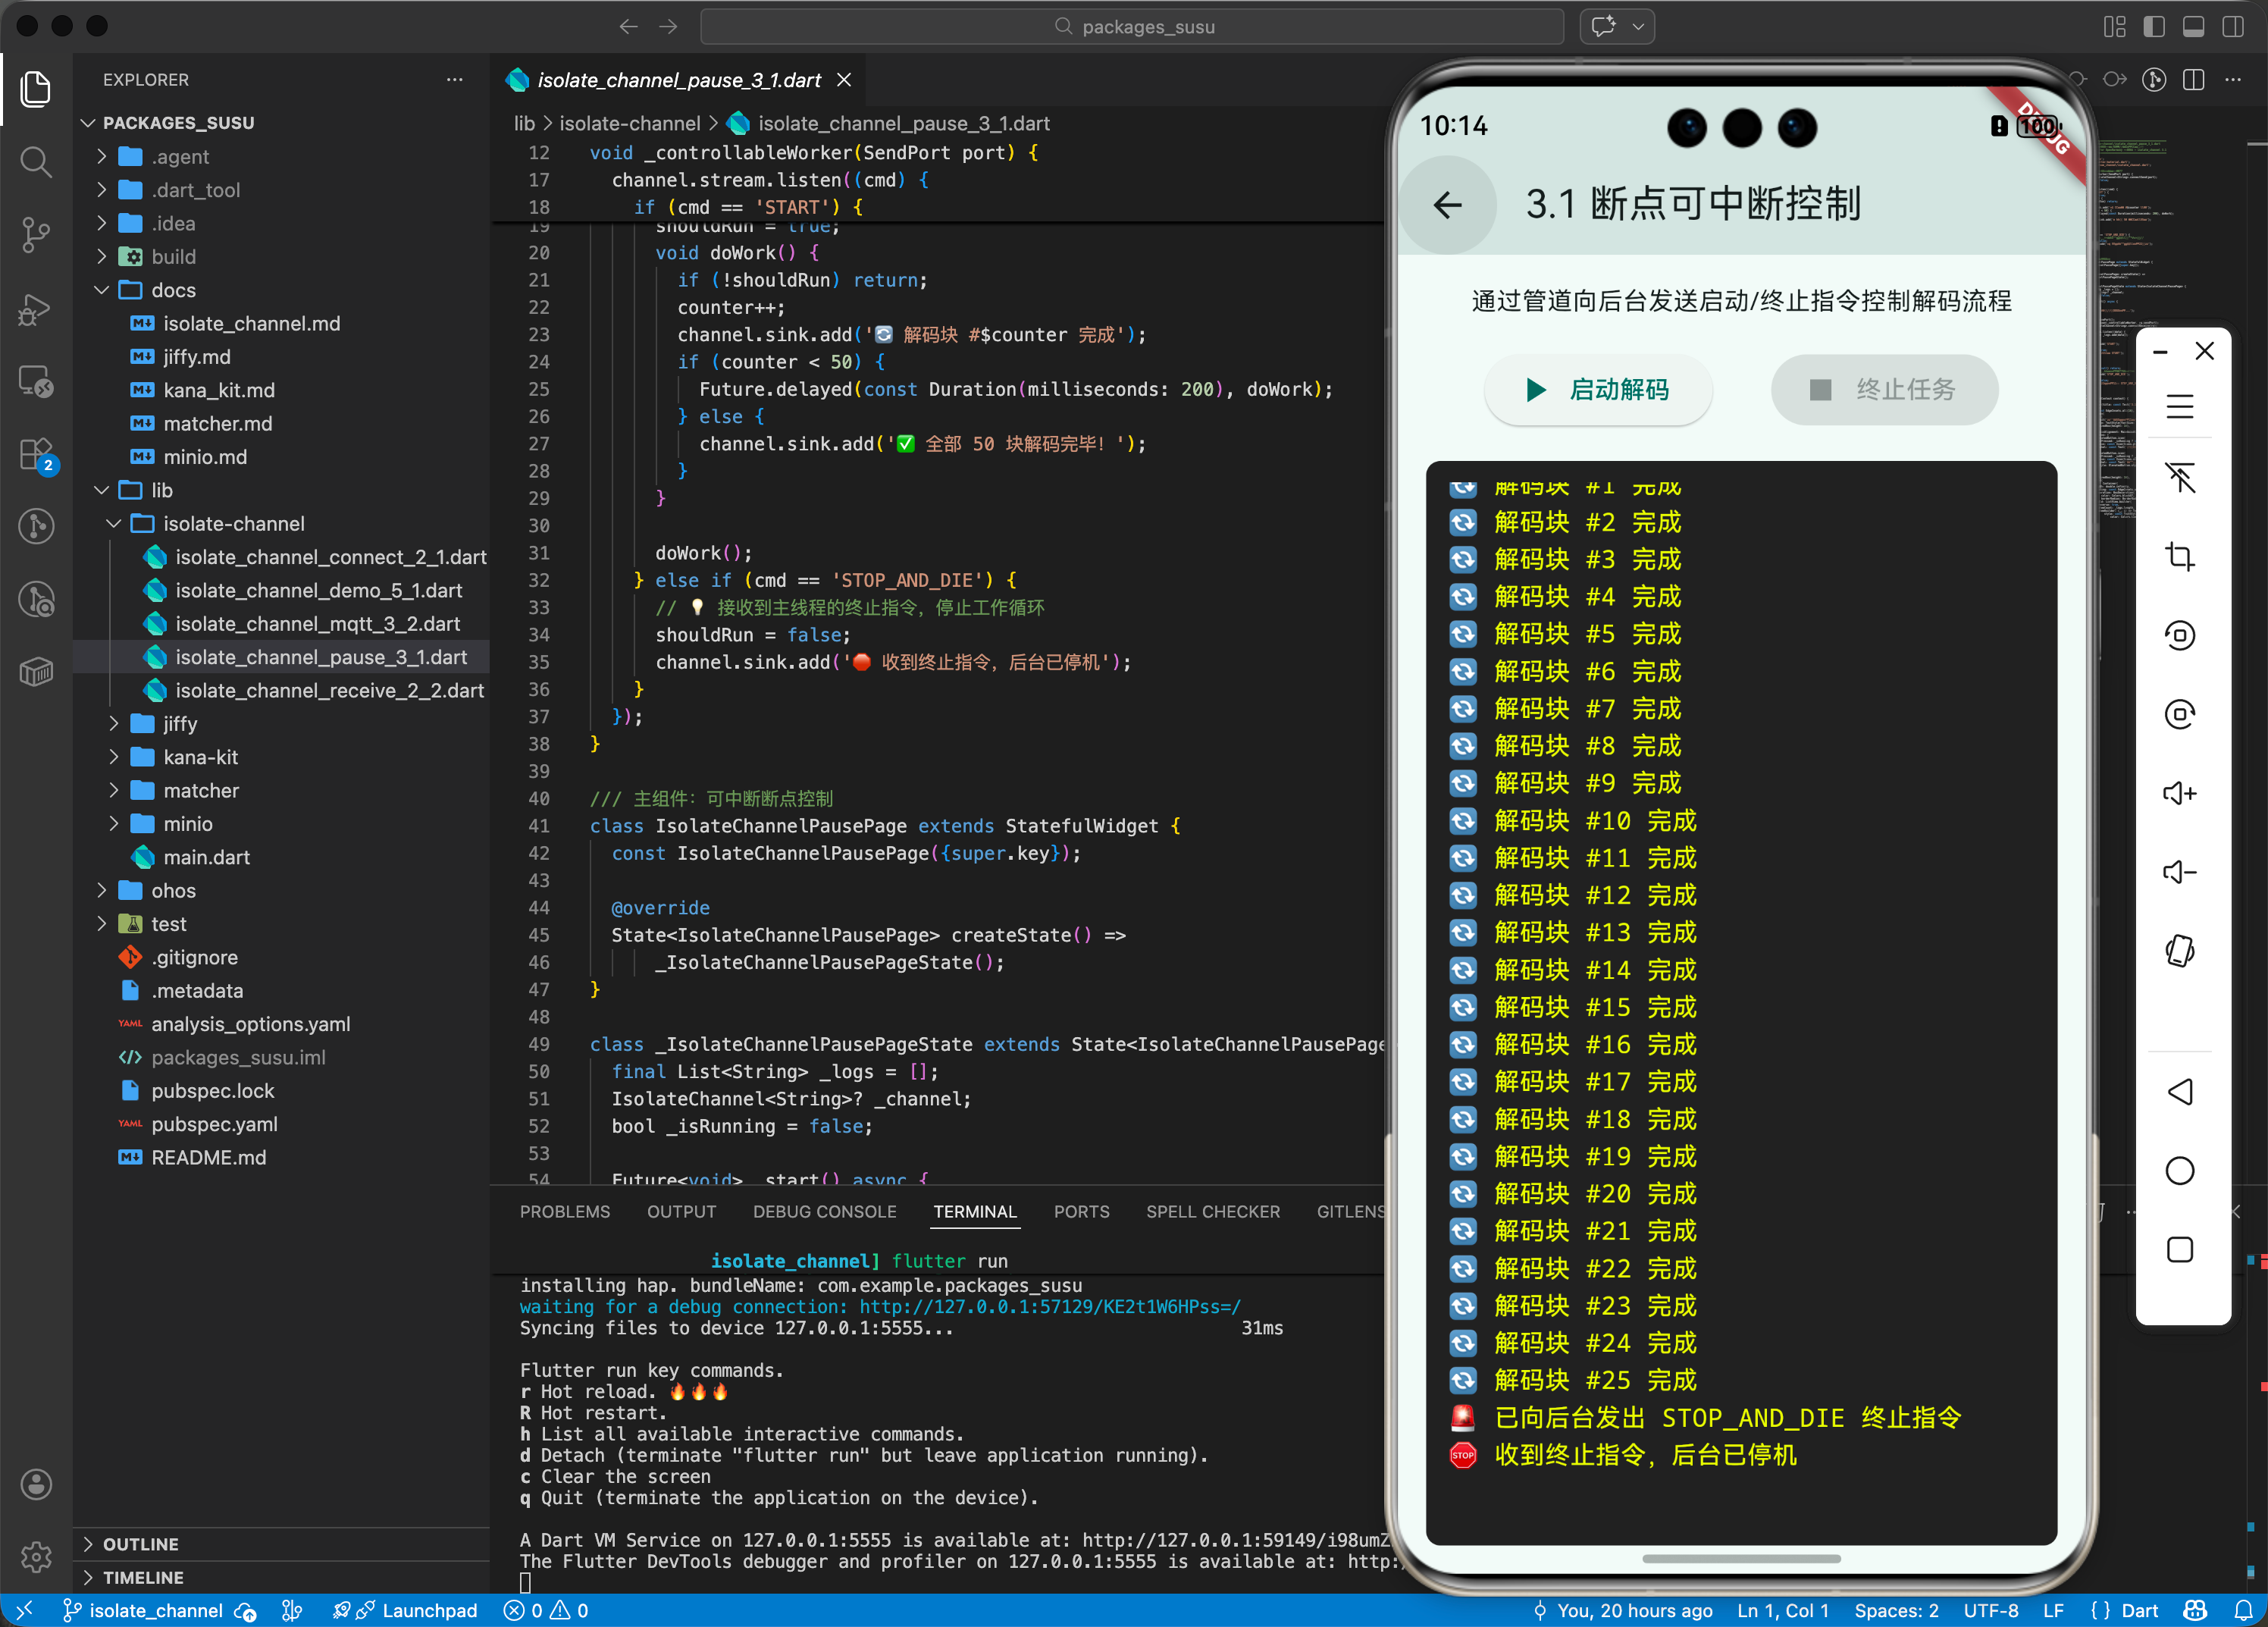Toggle the bottom panel layout button

coord(2193,27)
